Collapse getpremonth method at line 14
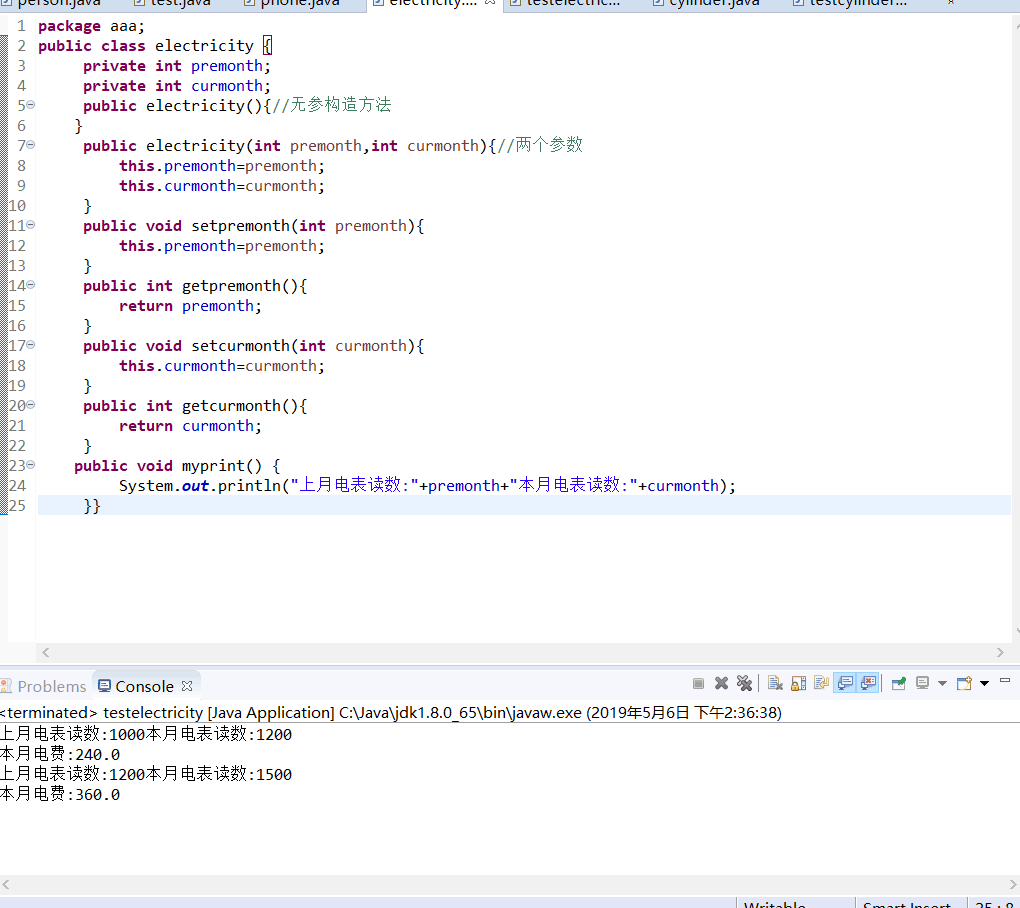 (x=31, y=285)
